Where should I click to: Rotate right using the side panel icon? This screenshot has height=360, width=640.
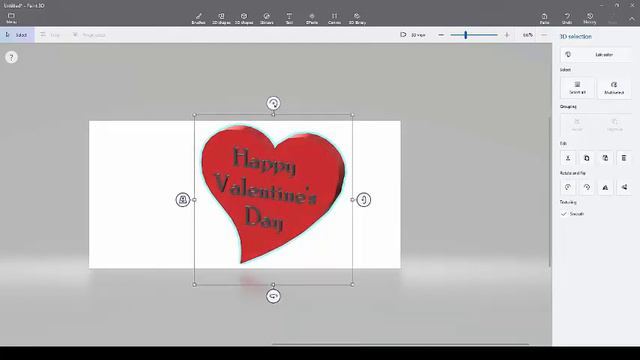(587, 187)
